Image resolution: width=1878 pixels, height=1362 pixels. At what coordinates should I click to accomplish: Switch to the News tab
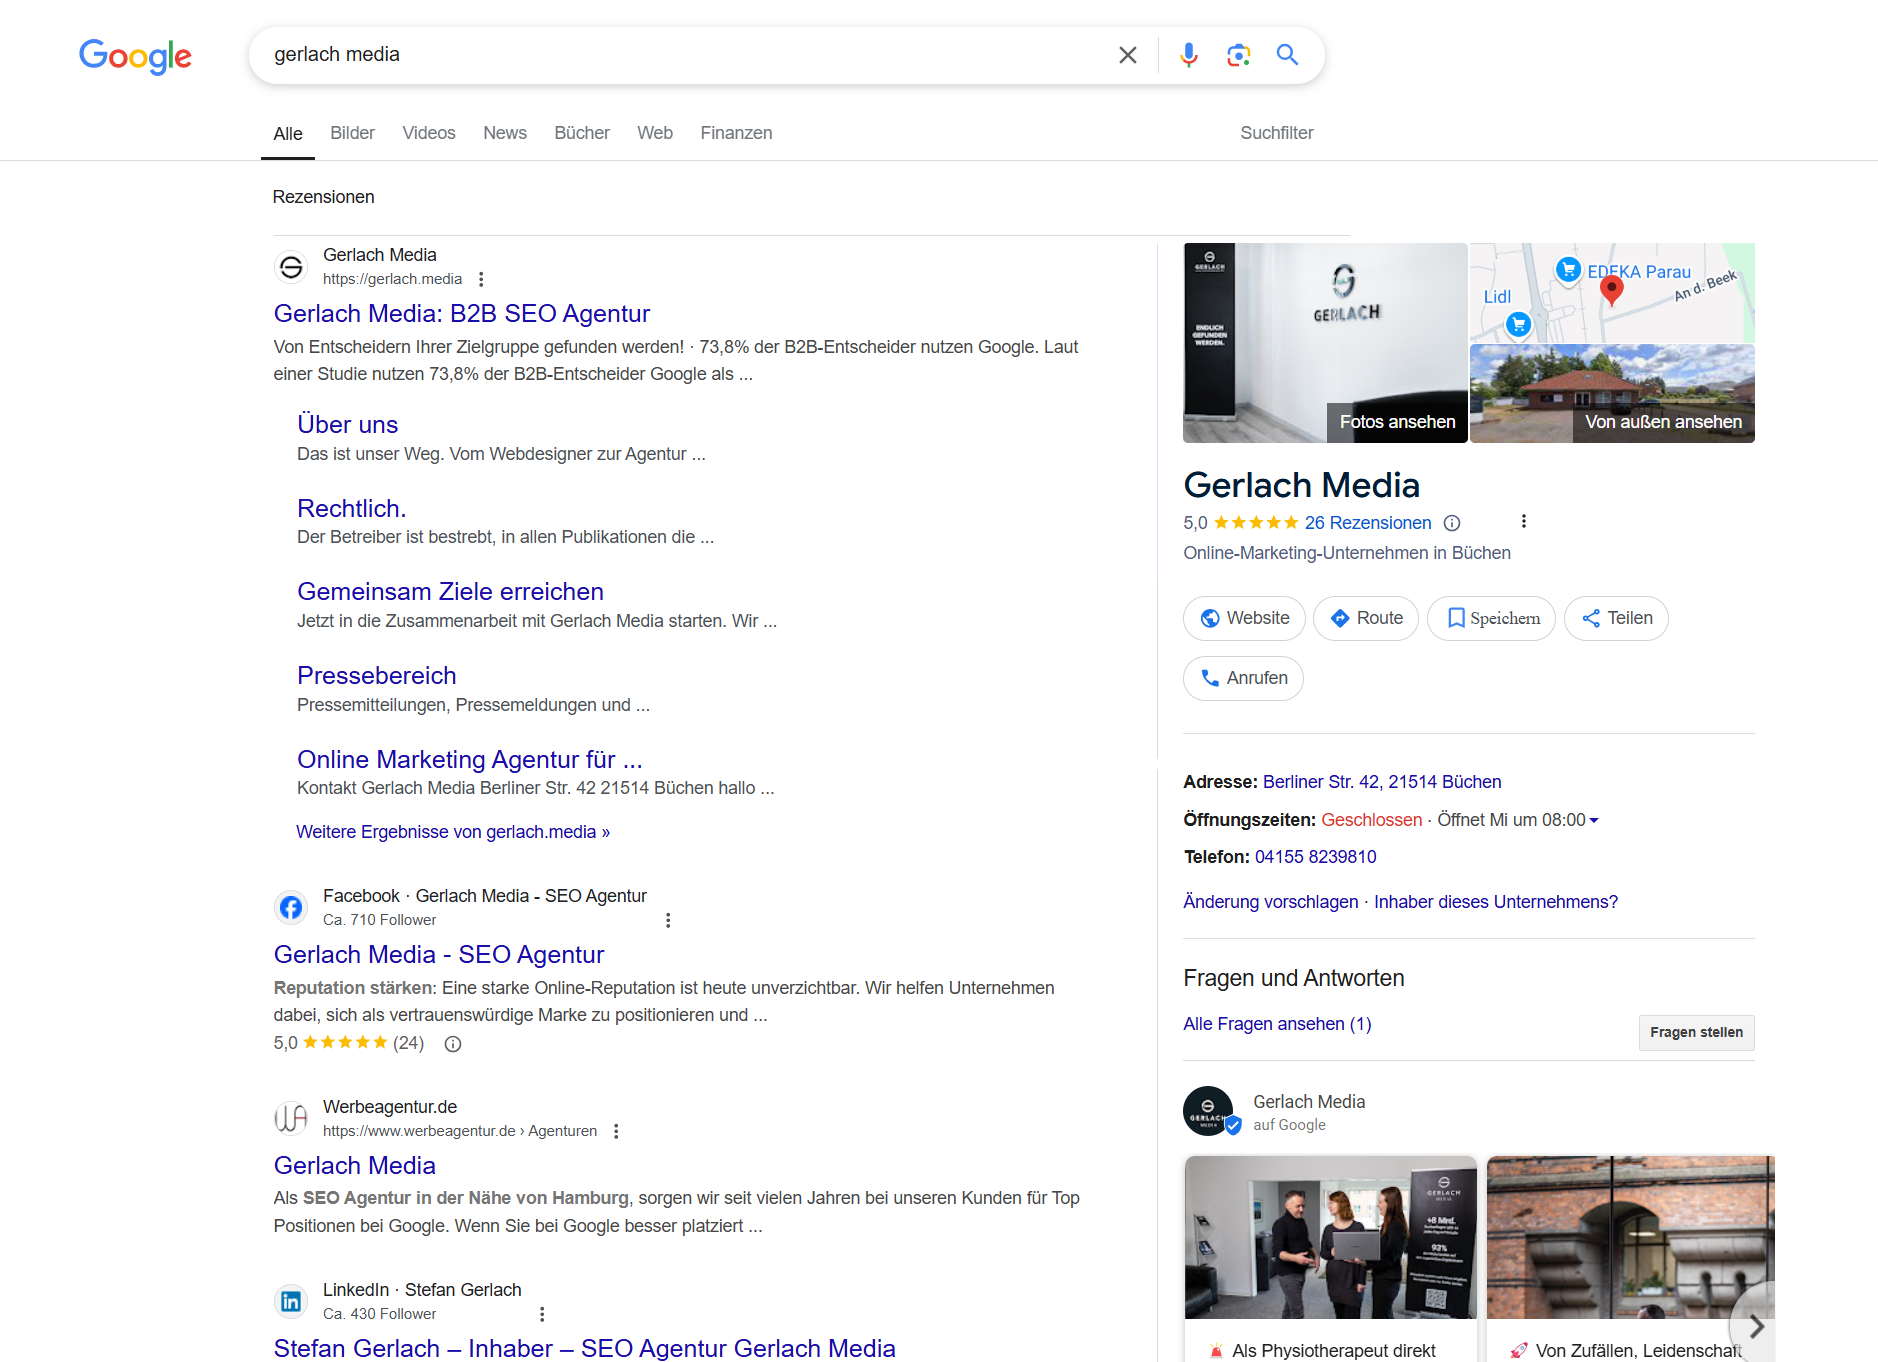tap(504, 133)
